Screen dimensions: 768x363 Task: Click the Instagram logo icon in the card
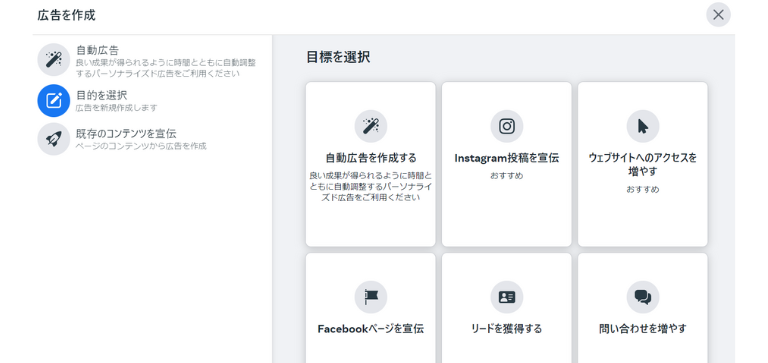(x=507, y=126)
